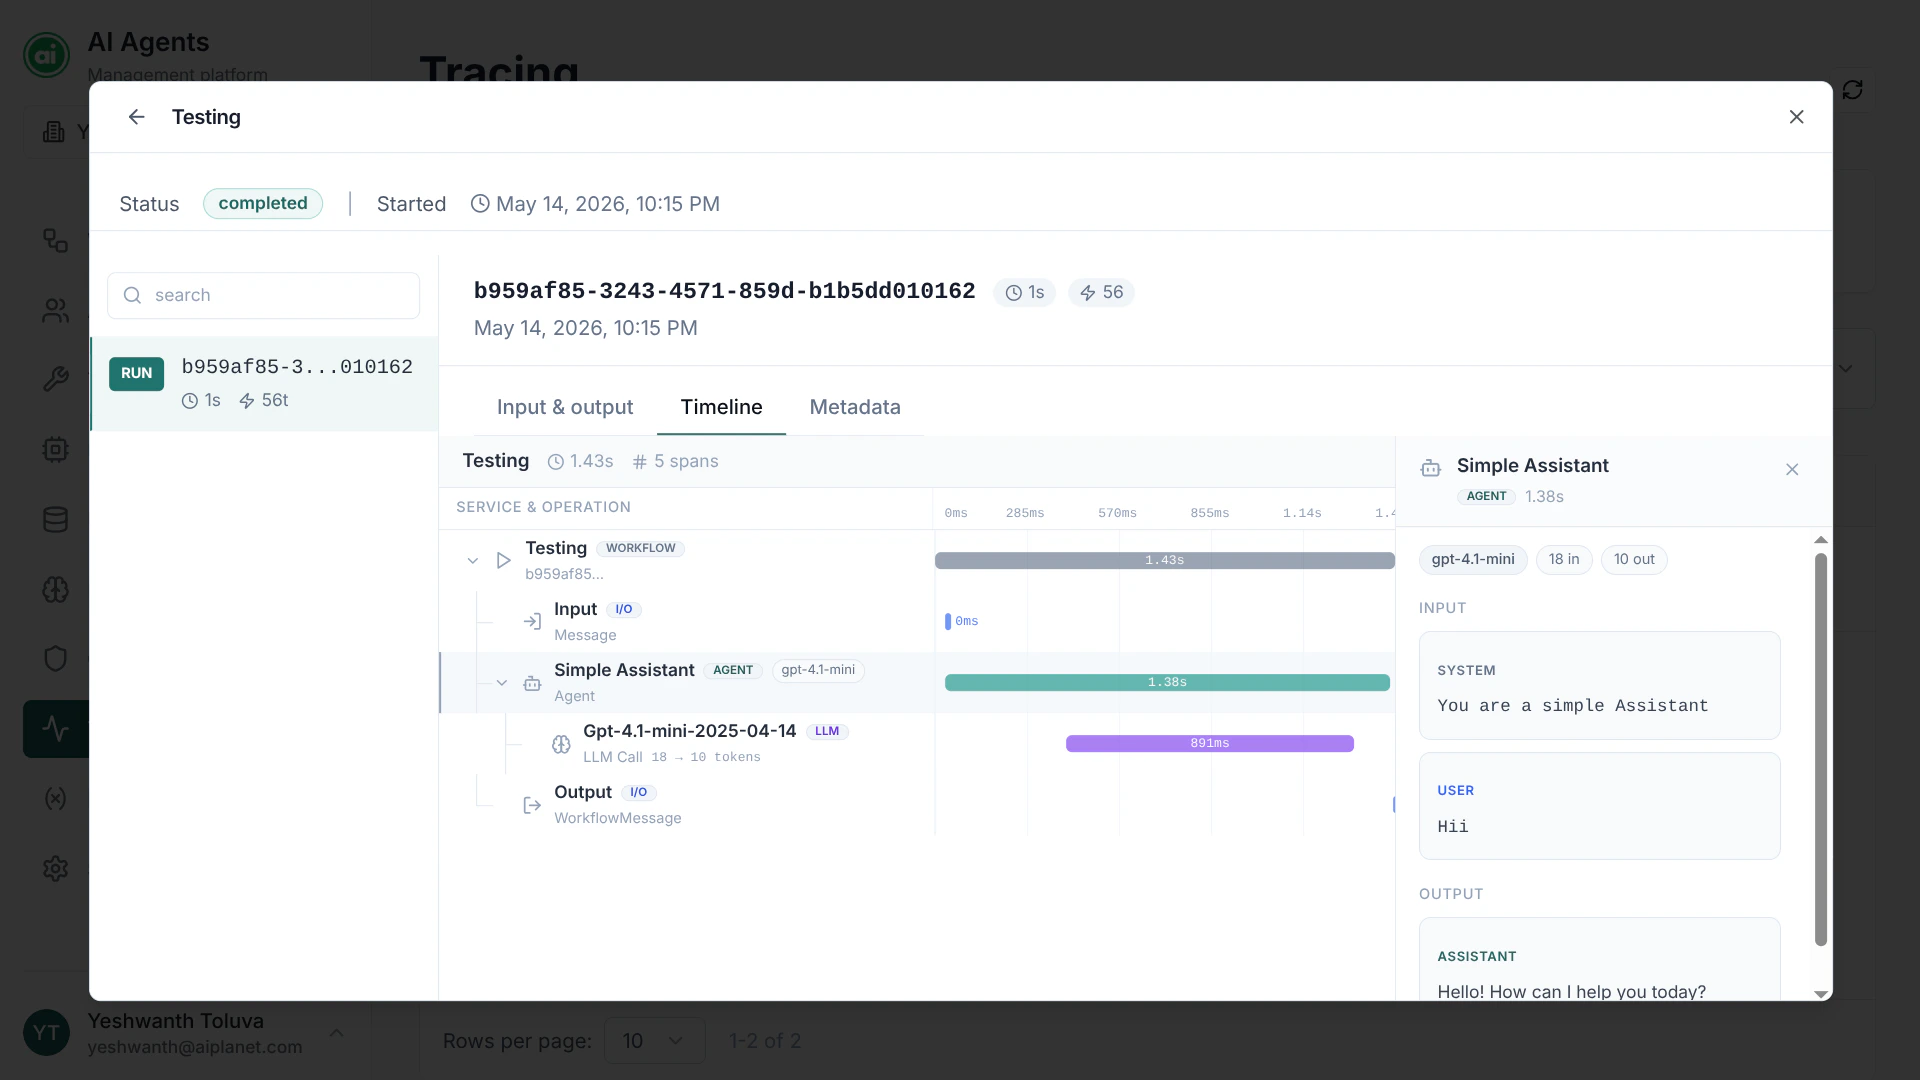Open settings gear in background sidebar
Screen dimensions: 1920x1080
55,868
